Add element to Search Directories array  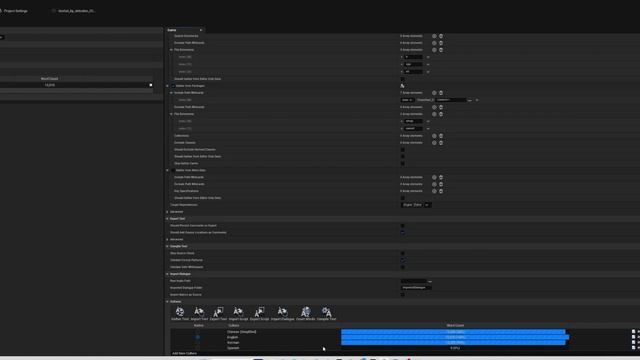(x=434, y=36)
